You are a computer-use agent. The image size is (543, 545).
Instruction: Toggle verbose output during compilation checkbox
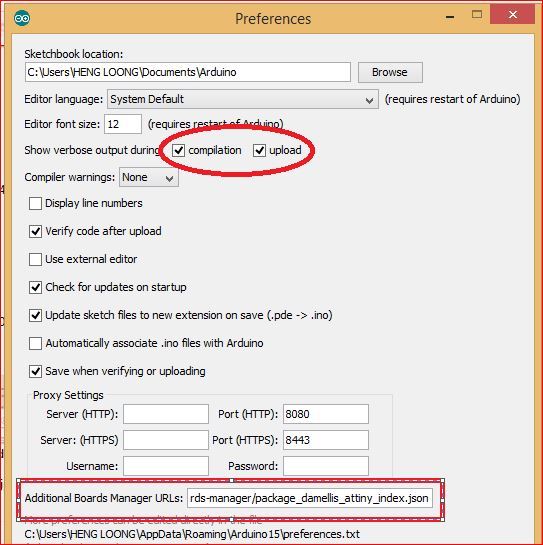tap(179, 151)
